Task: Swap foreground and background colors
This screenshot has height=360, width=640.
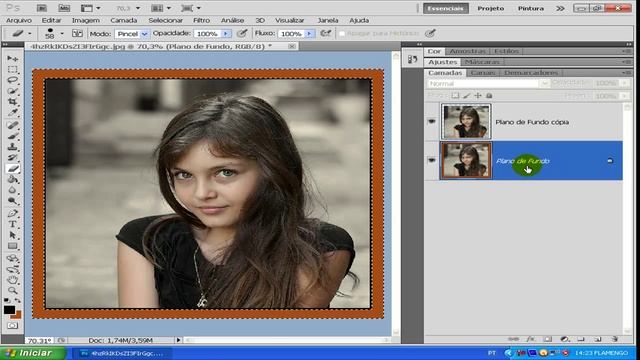Action: coord(18,300)
